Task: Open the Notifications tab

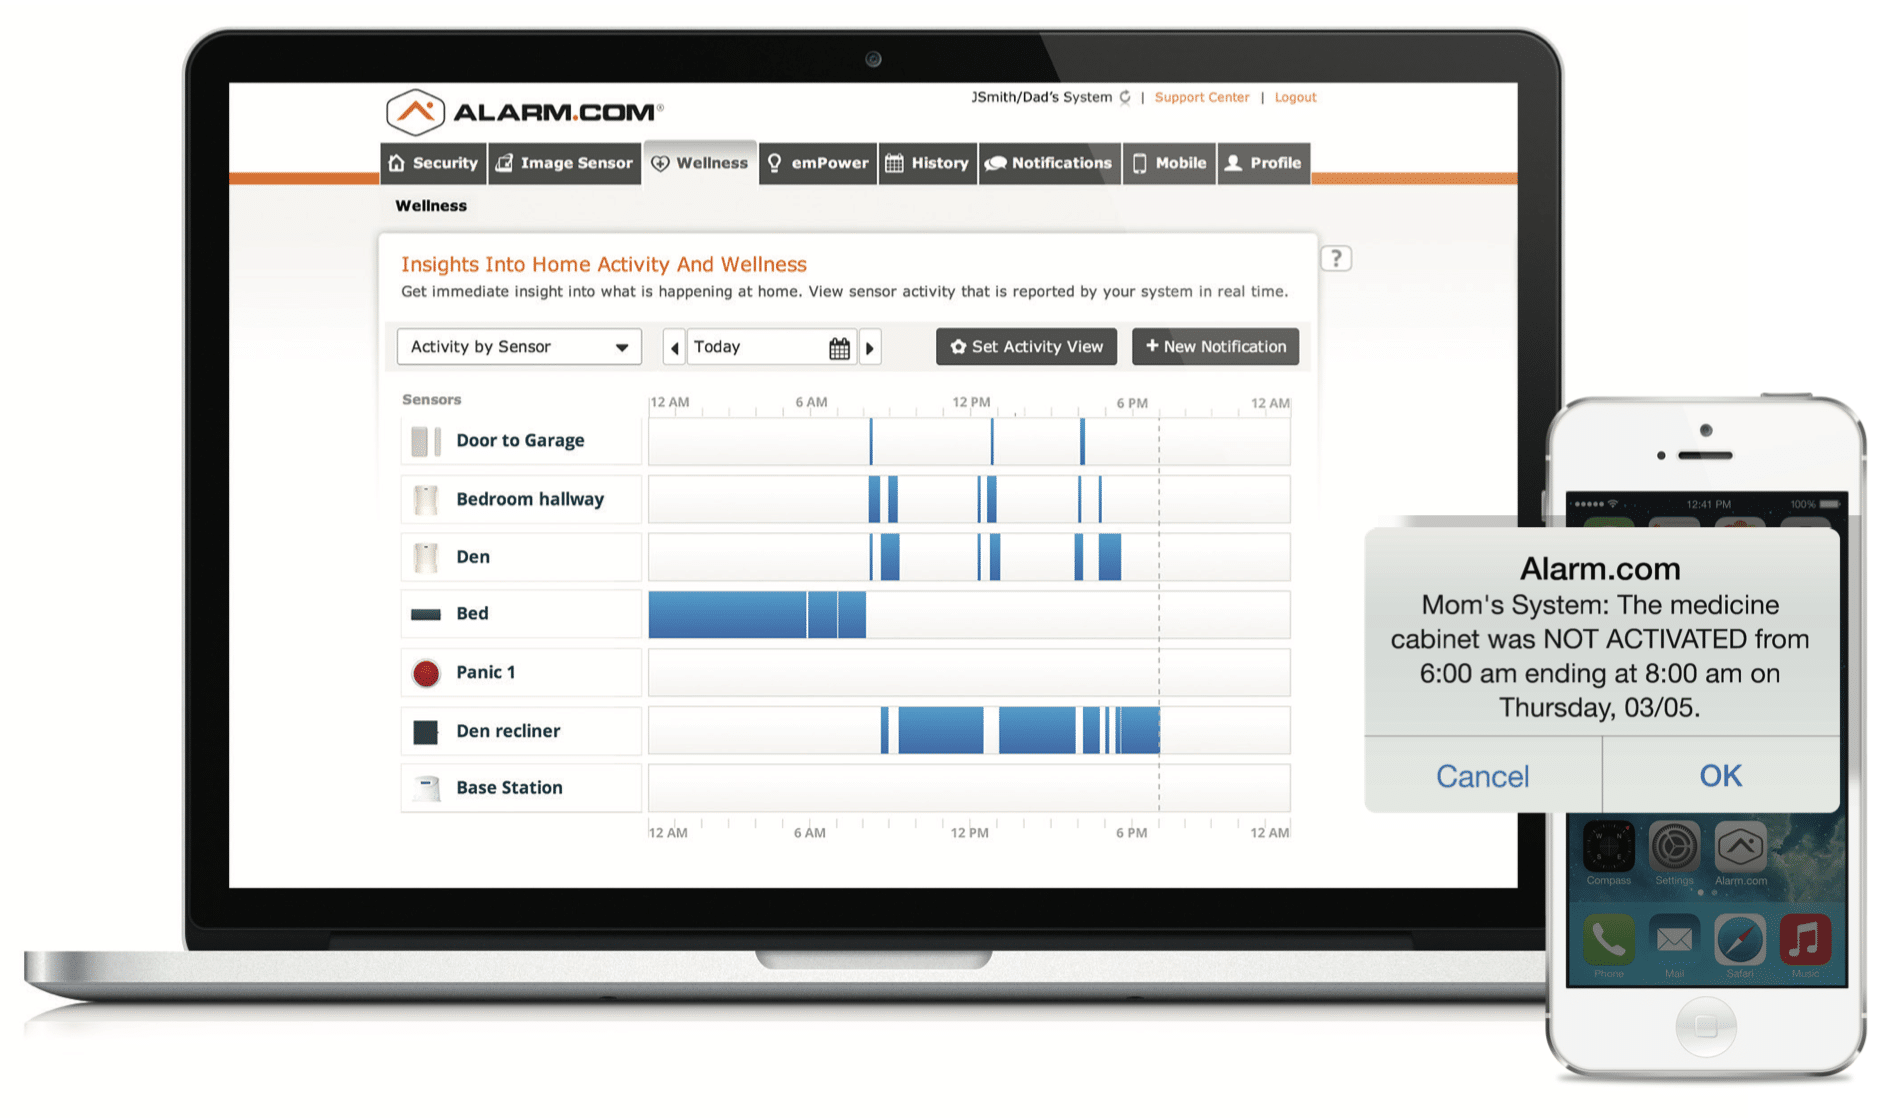Action: (1049, 163)
